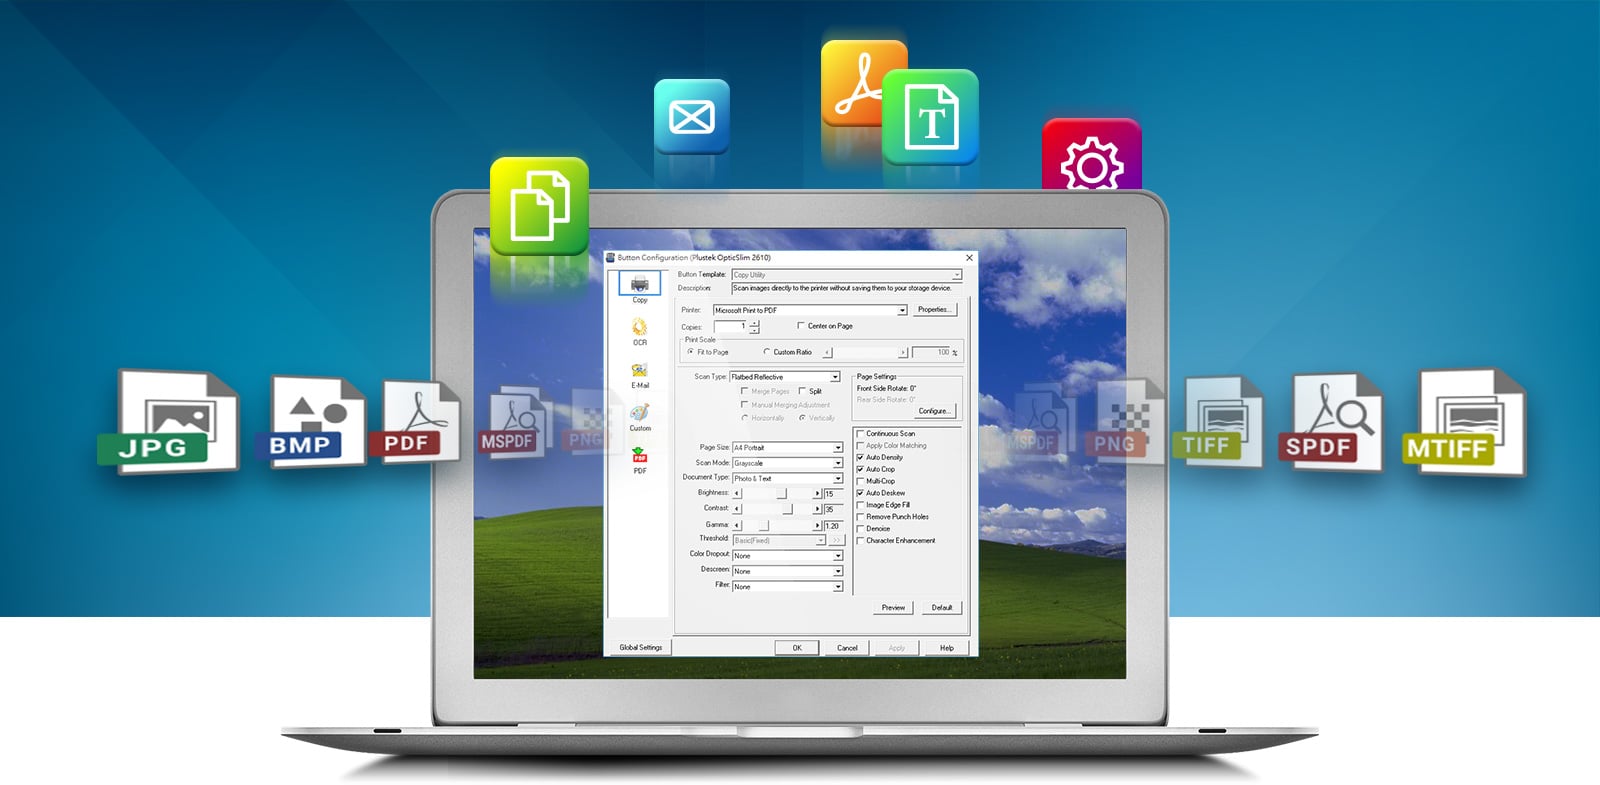Click the Default button
This screenshot has height=785, width=1600.
tap(942, 608)
